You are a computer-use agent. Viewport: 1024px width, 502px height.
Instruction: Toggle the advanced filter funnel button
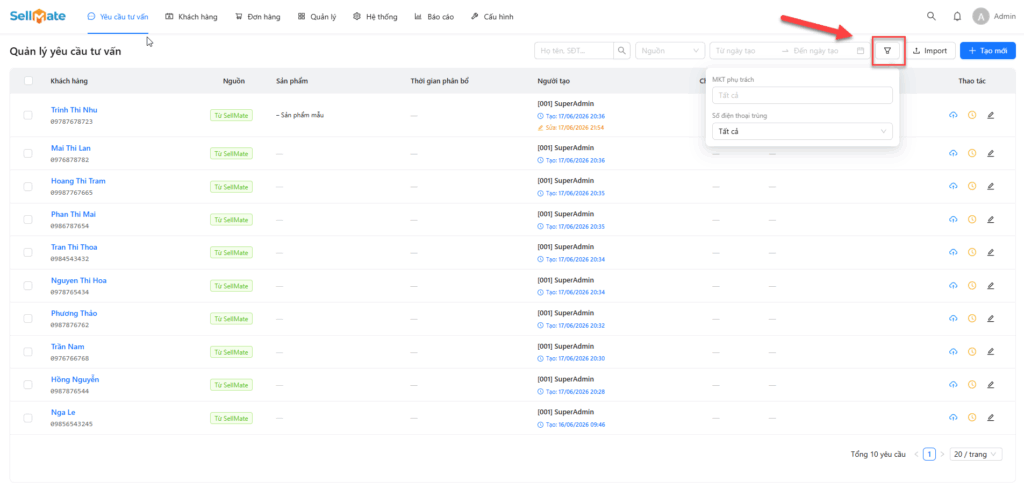pos(888,50)
